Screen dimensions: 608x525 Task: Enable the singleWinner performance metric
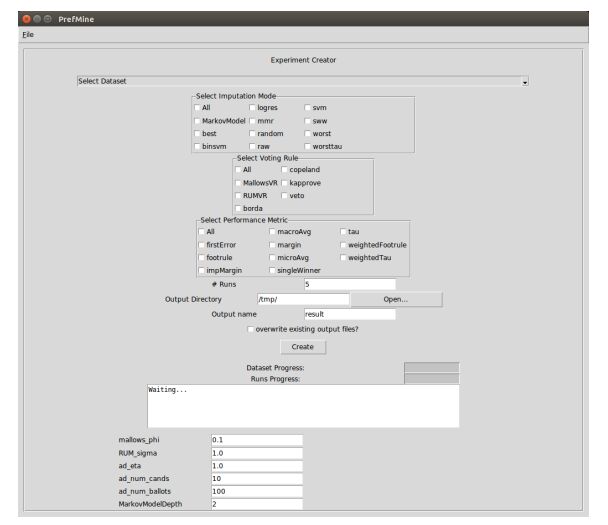pos(272,270)
